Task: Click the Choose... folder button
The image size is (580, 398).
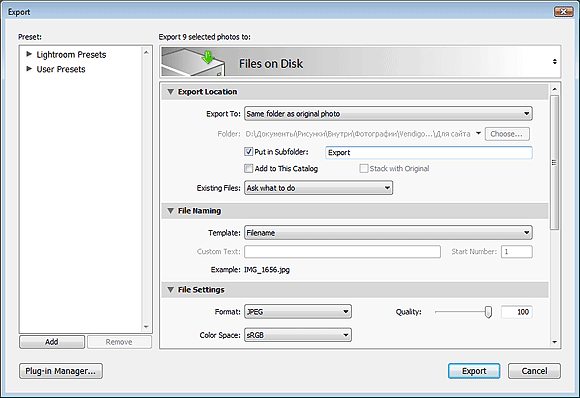Action: (507, 134)
